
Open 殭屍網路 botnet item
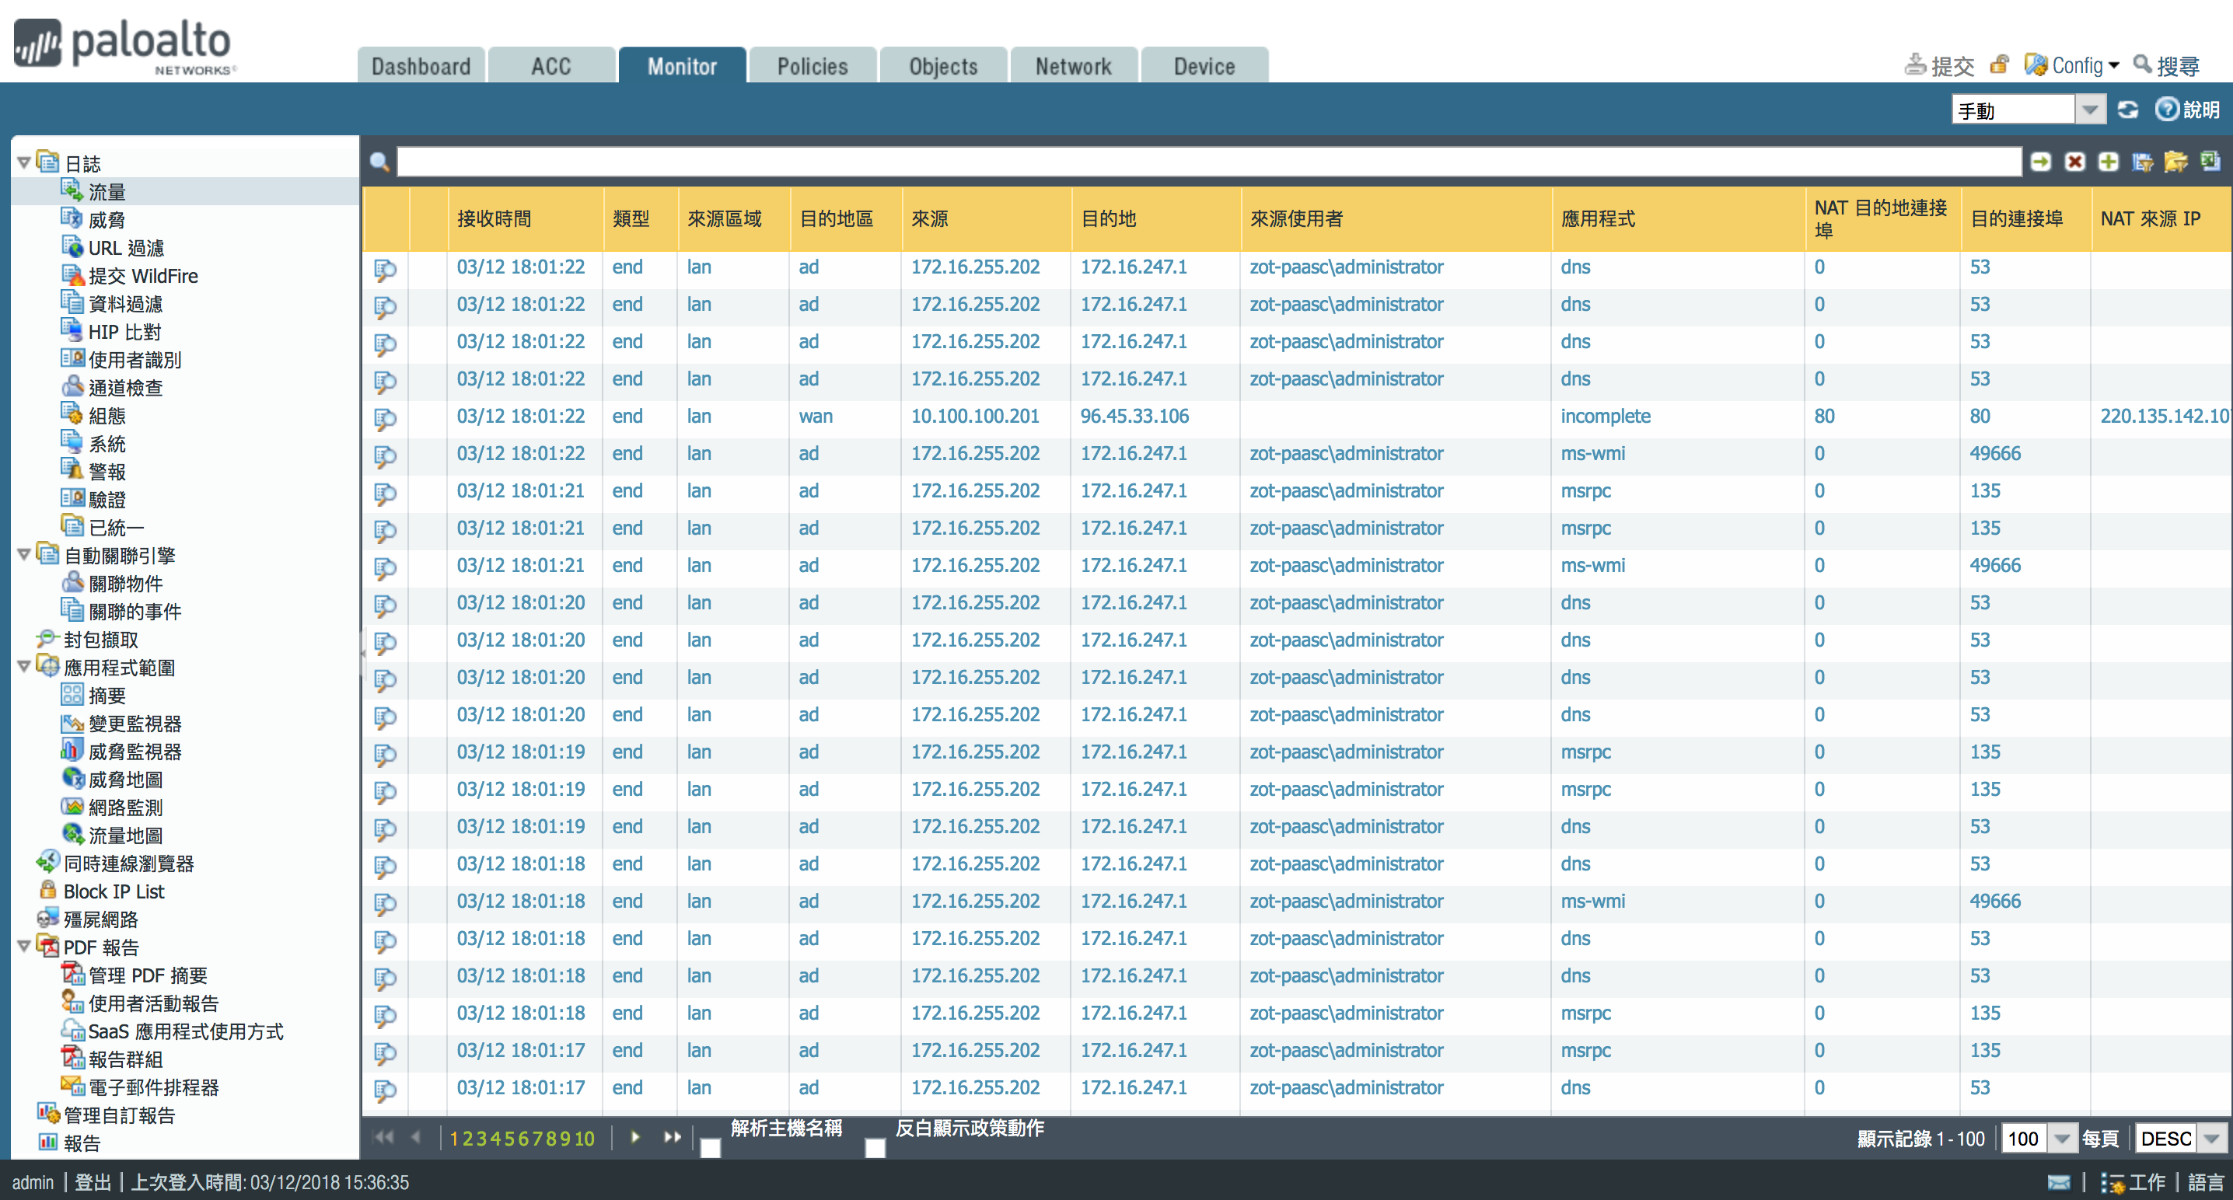click(100, 919)
